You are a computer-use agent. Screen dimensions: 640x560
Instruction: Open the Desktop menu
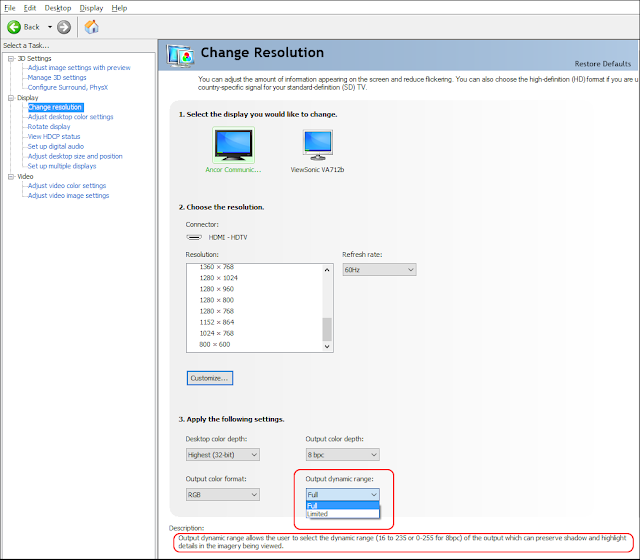pos(58,8)
